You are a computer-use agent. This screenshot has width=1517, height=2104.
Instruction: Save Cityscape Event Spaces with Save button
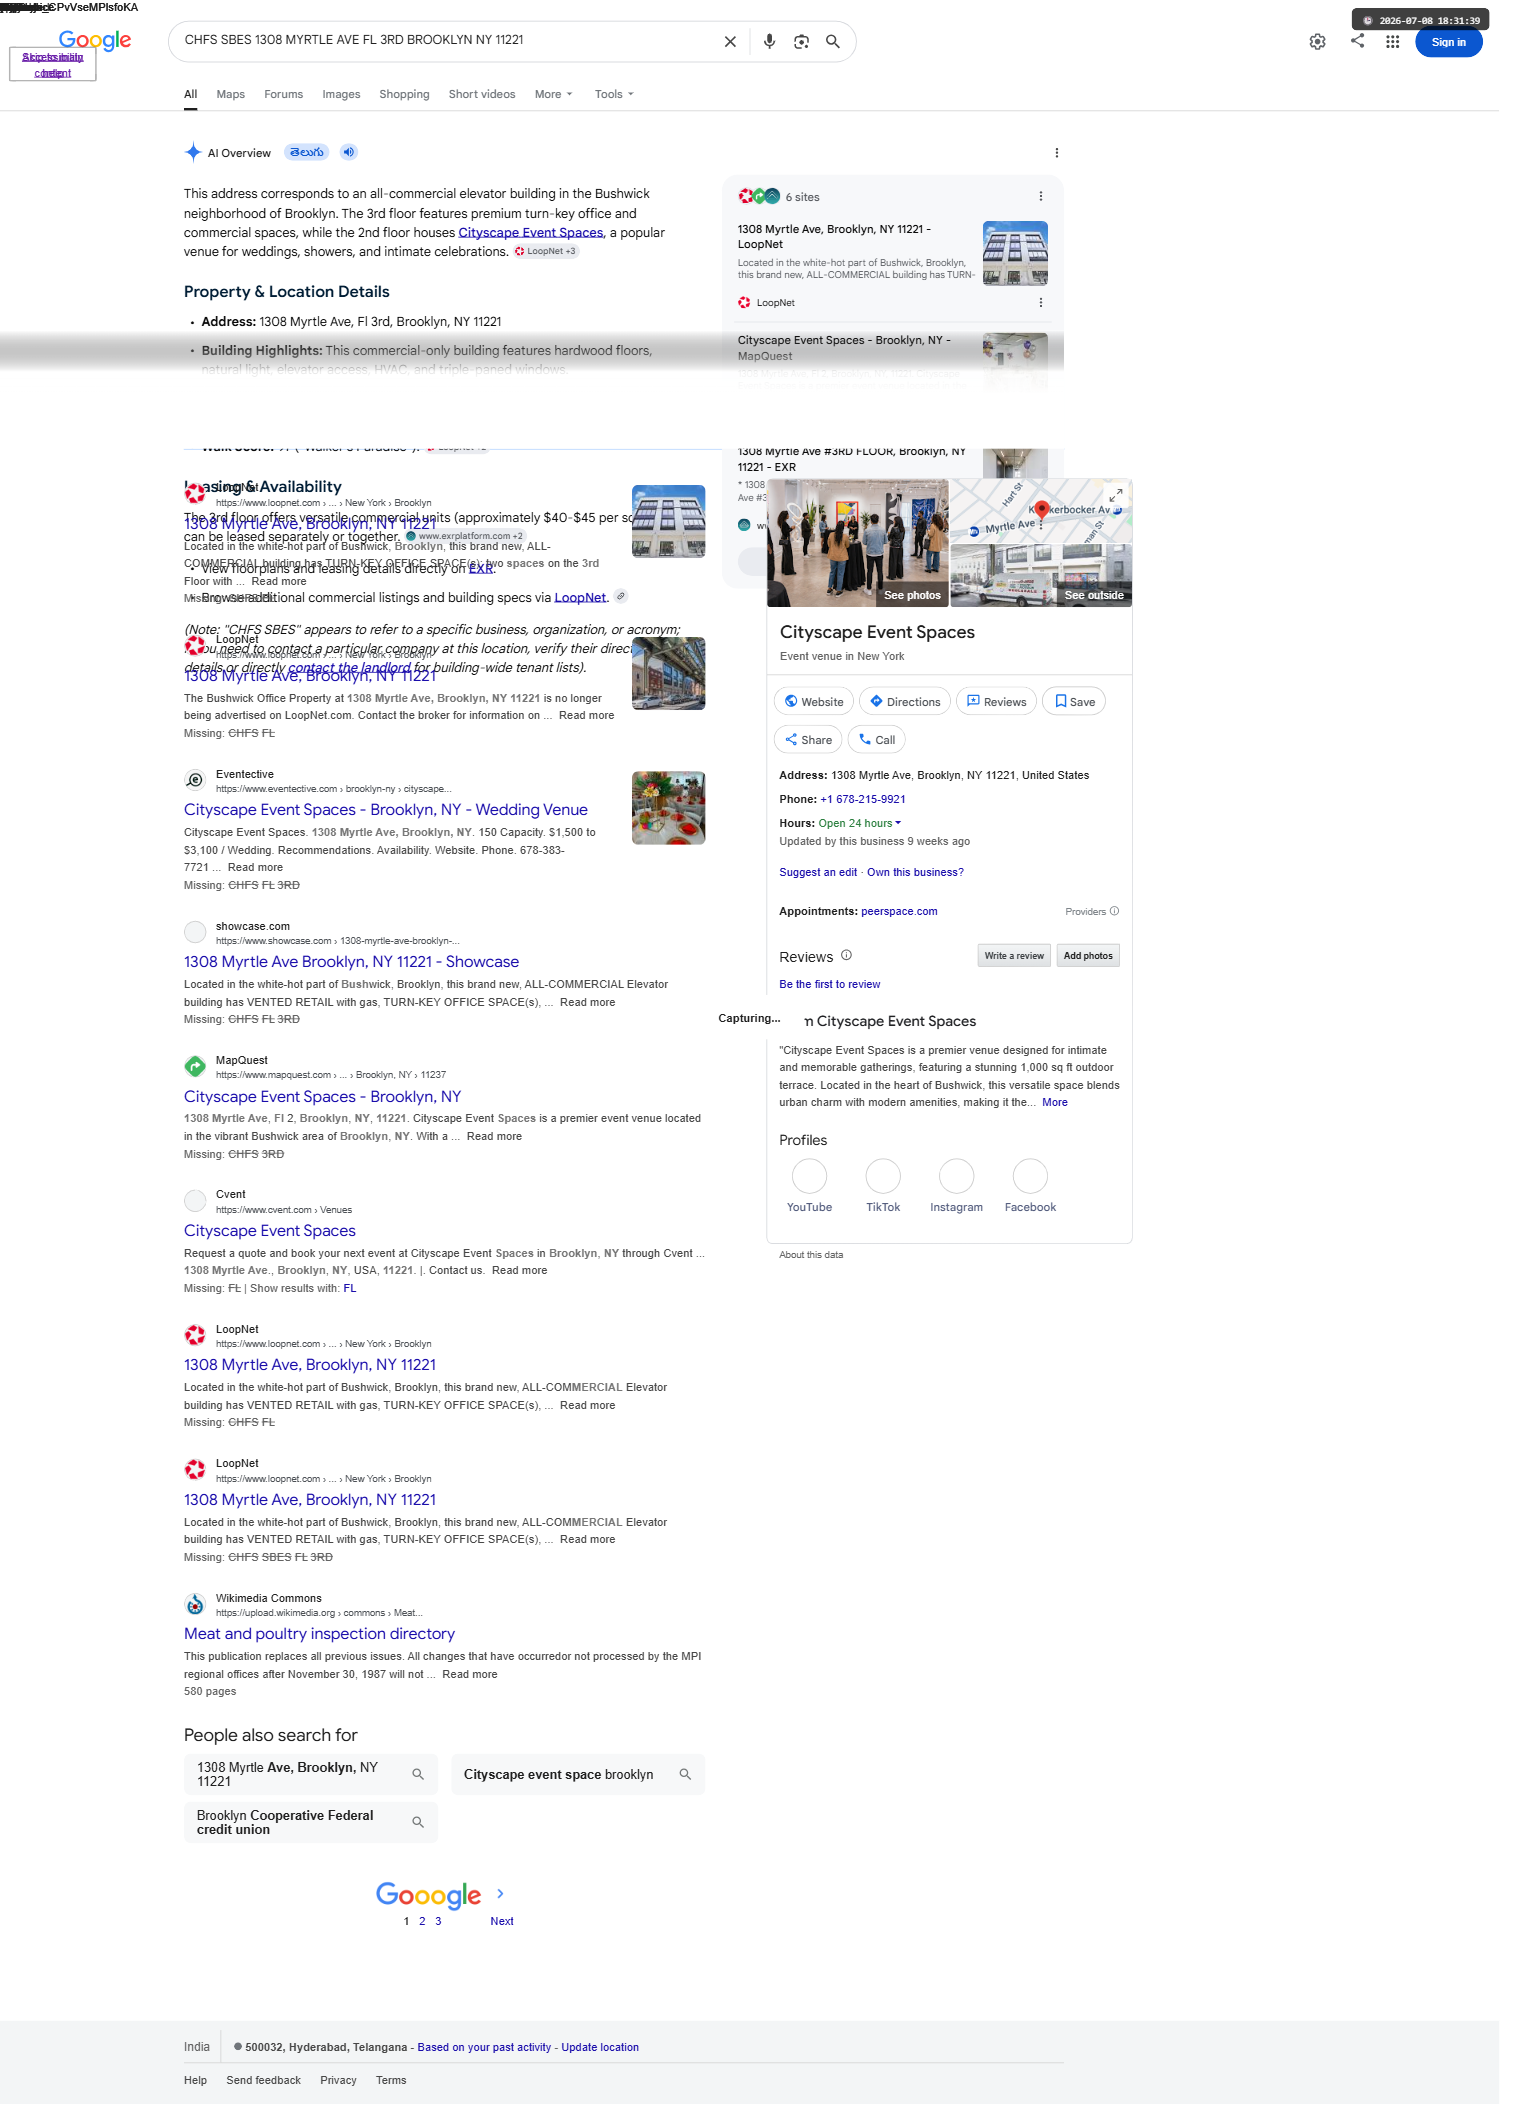[1074, 701]
